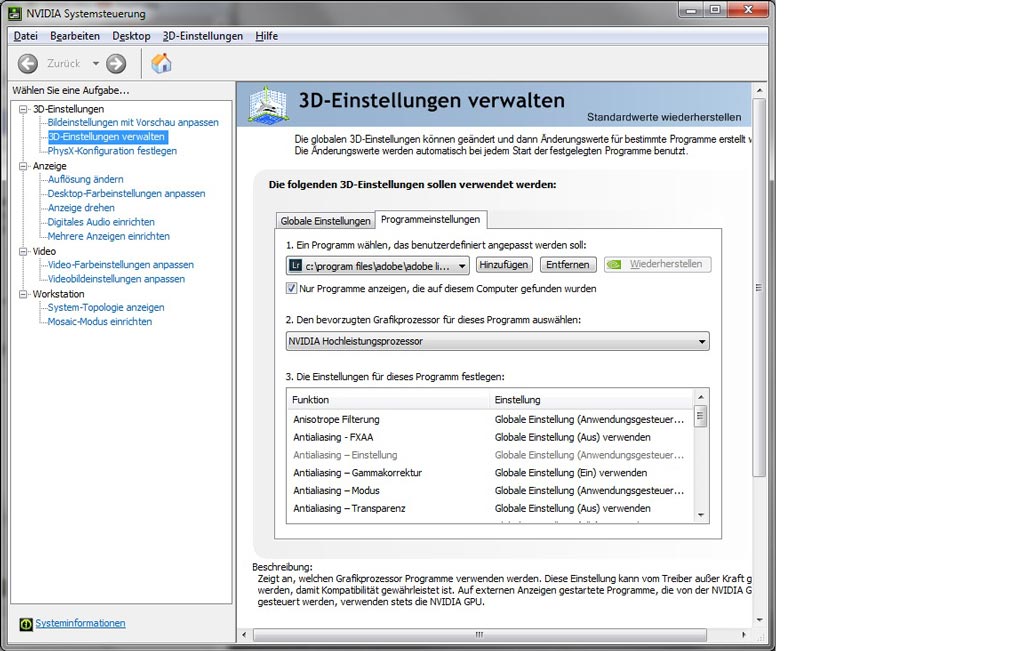Viewport: 1024px width, 651px height.
Task: Open Mosaic-Modus einrichten
Action: (x=99, y=321)
